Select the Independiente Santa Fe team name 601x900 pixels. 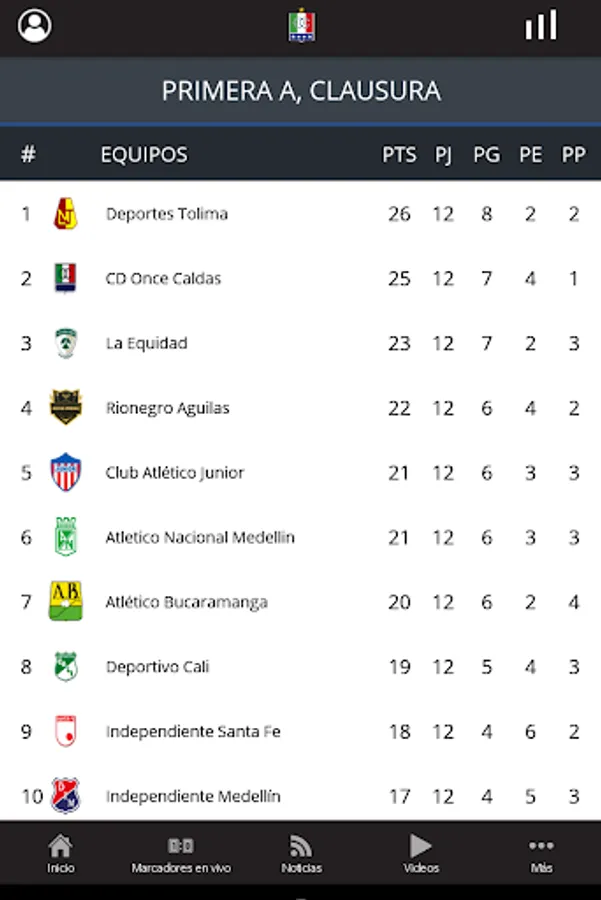193,732
